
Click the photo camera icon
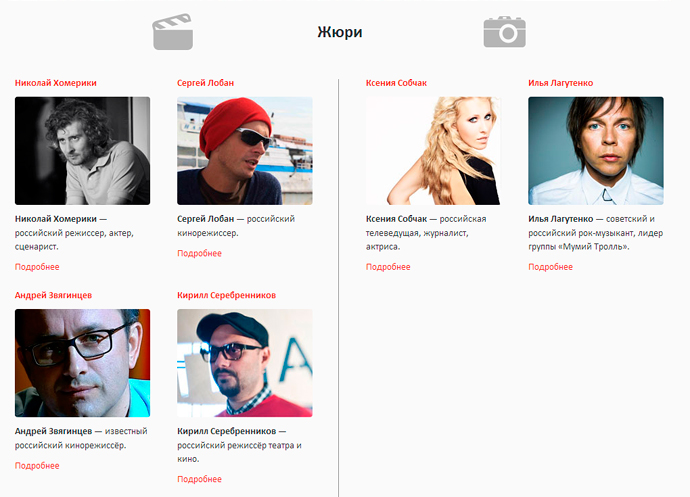click(x=504, y=32)
